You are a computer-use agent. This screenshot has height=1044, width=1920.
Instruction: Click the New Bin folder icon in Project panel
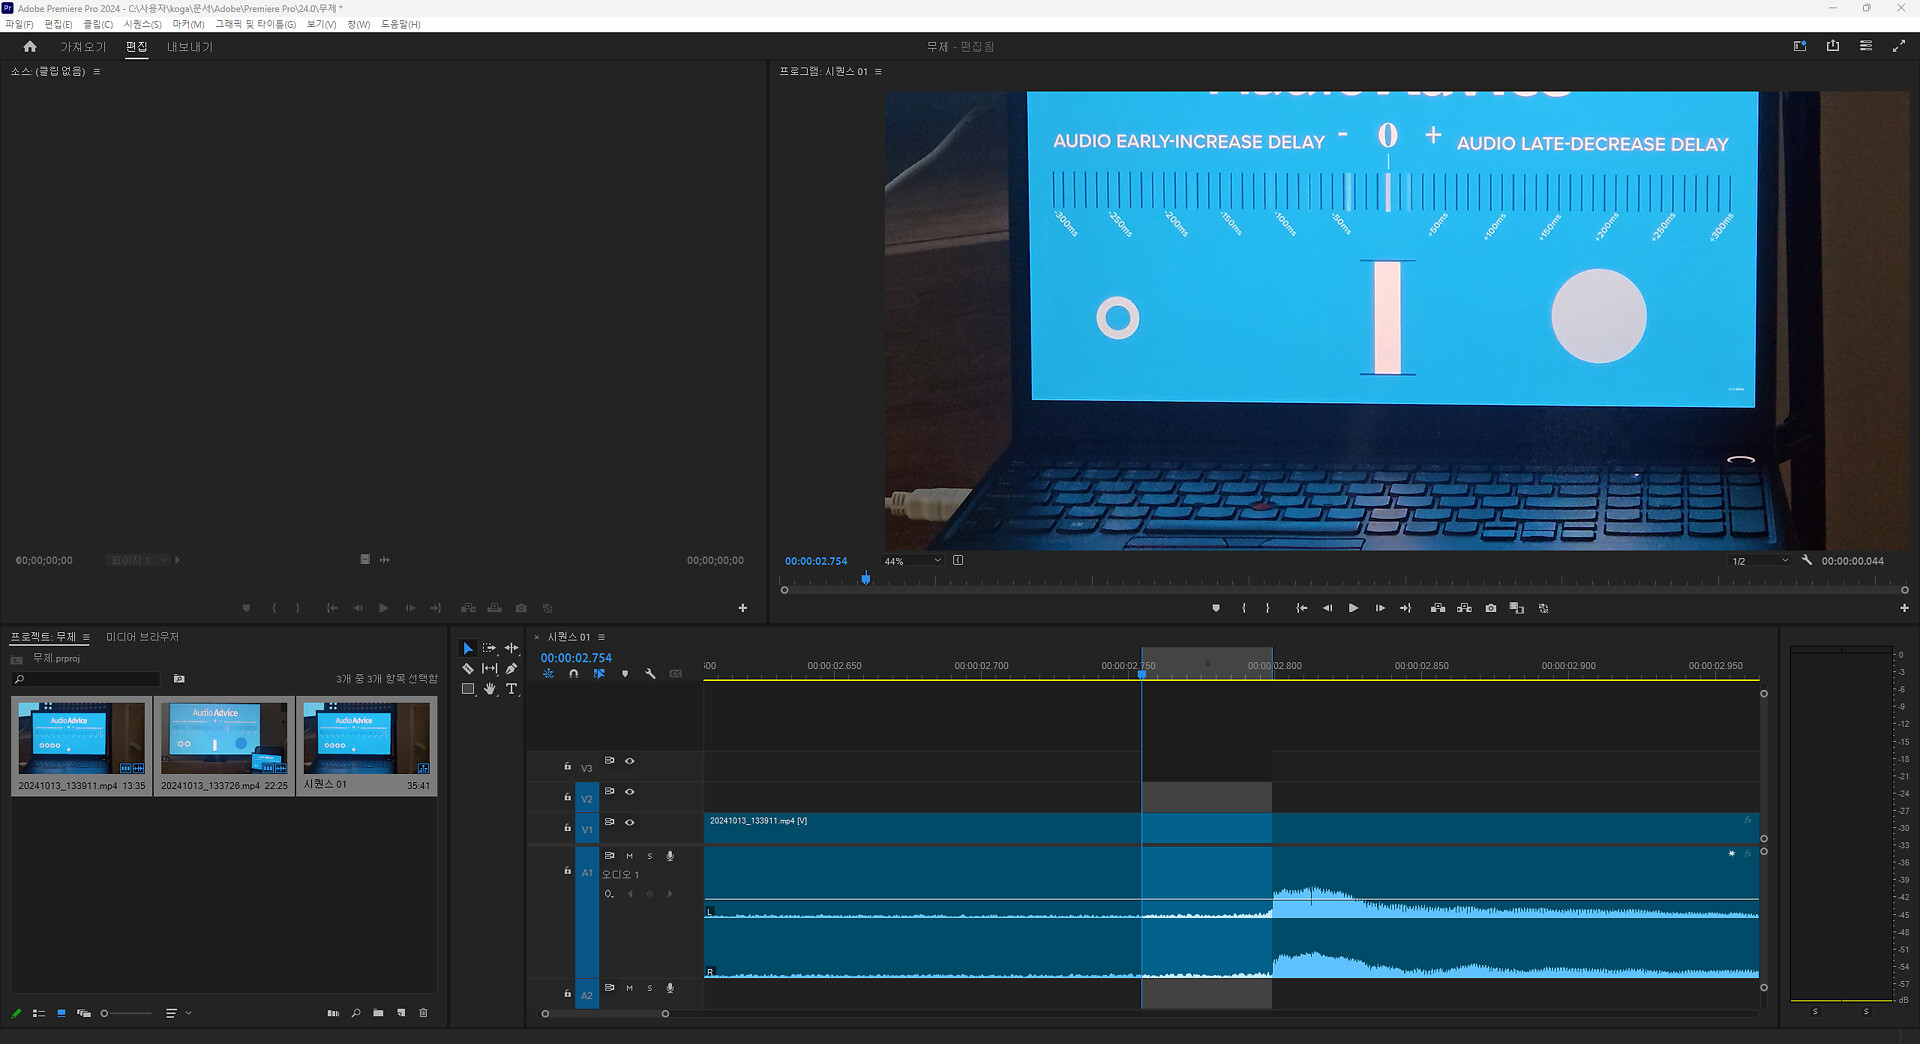pyautogui.click(x=378, y=1013)
